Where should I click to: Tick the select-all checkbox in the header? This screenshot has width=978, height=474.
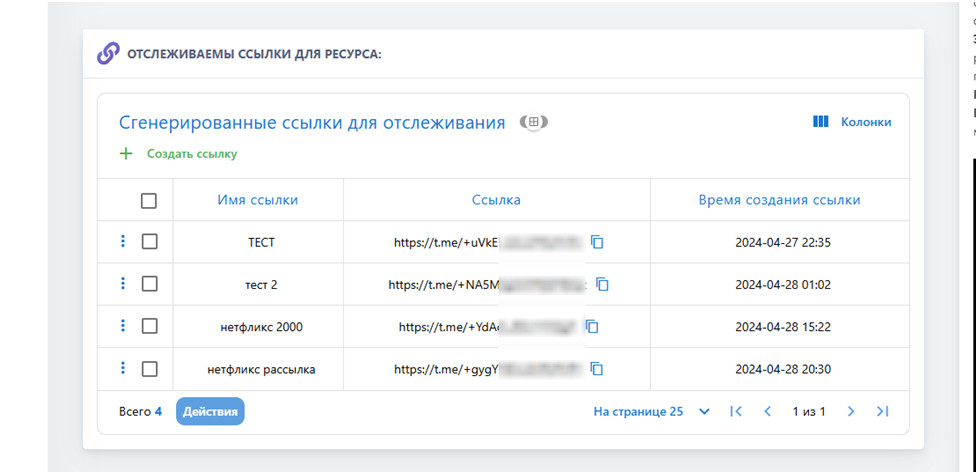click(x=149, y=200)
